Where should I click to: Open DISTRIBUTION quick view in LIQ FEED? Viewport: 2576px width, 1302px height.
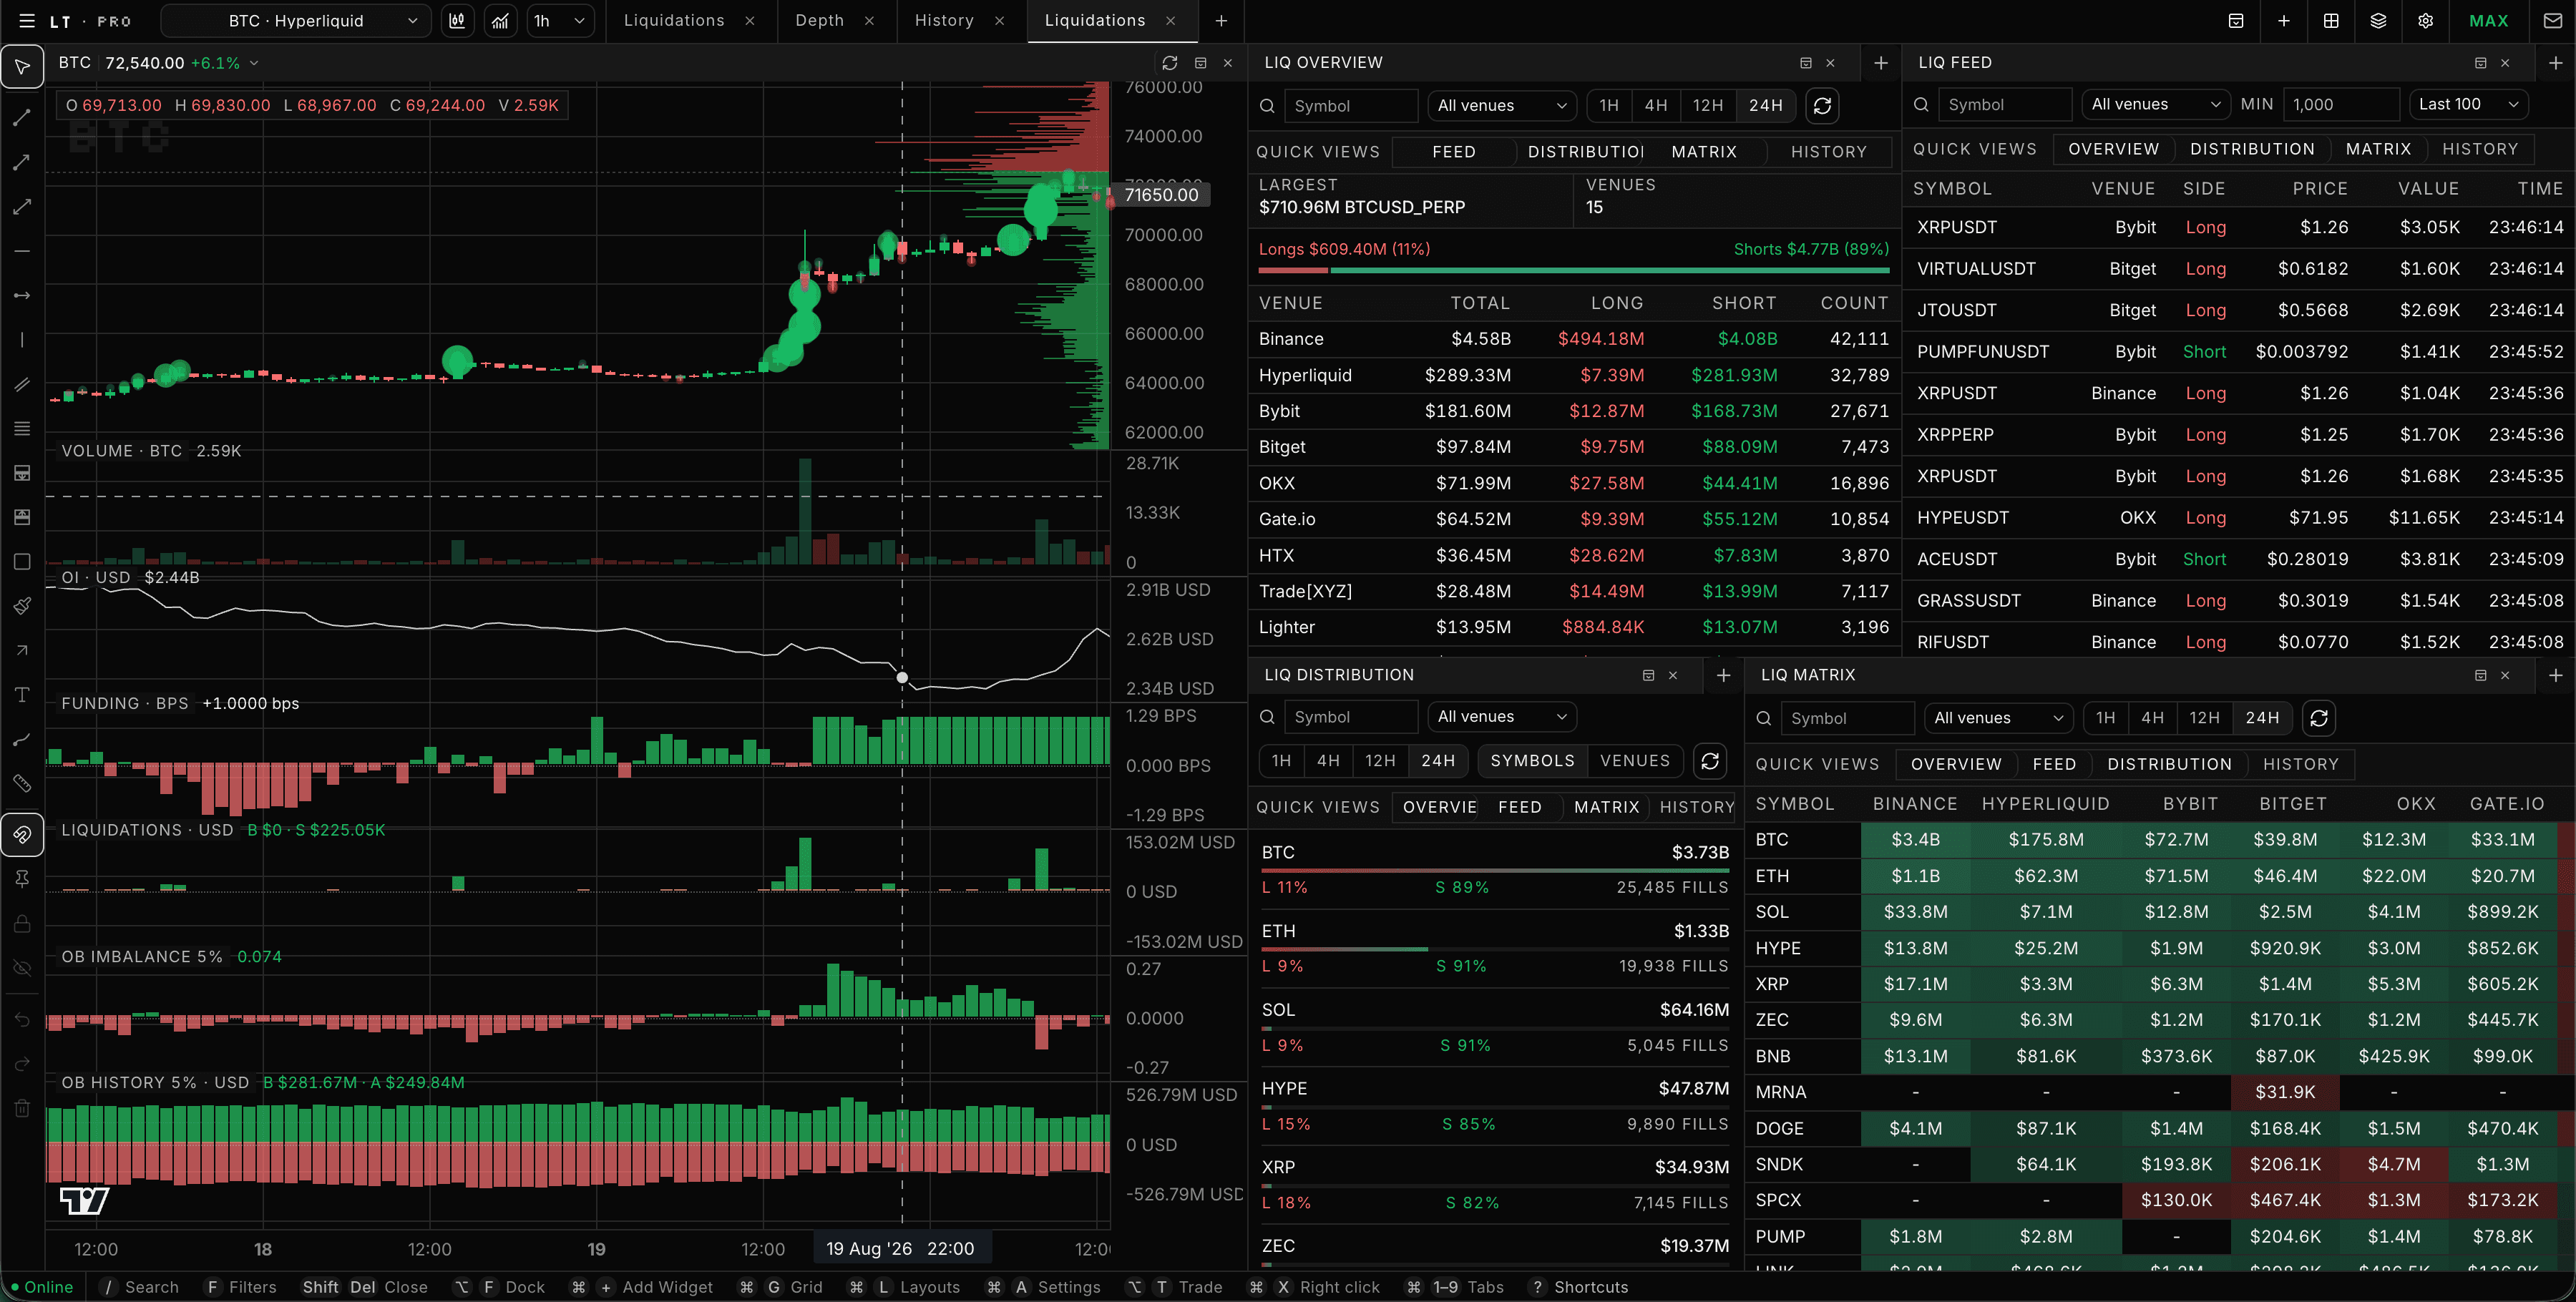tap(2252, 149)
